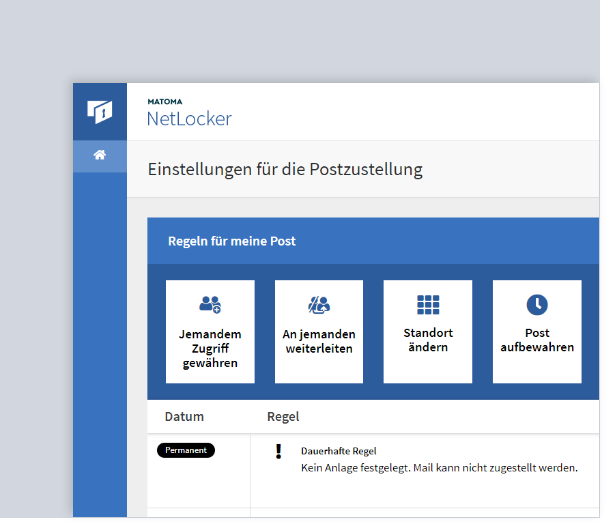611x529 pixels.
Task: Select the Dauerhafte Regel title text
Action: coord(339,451)
